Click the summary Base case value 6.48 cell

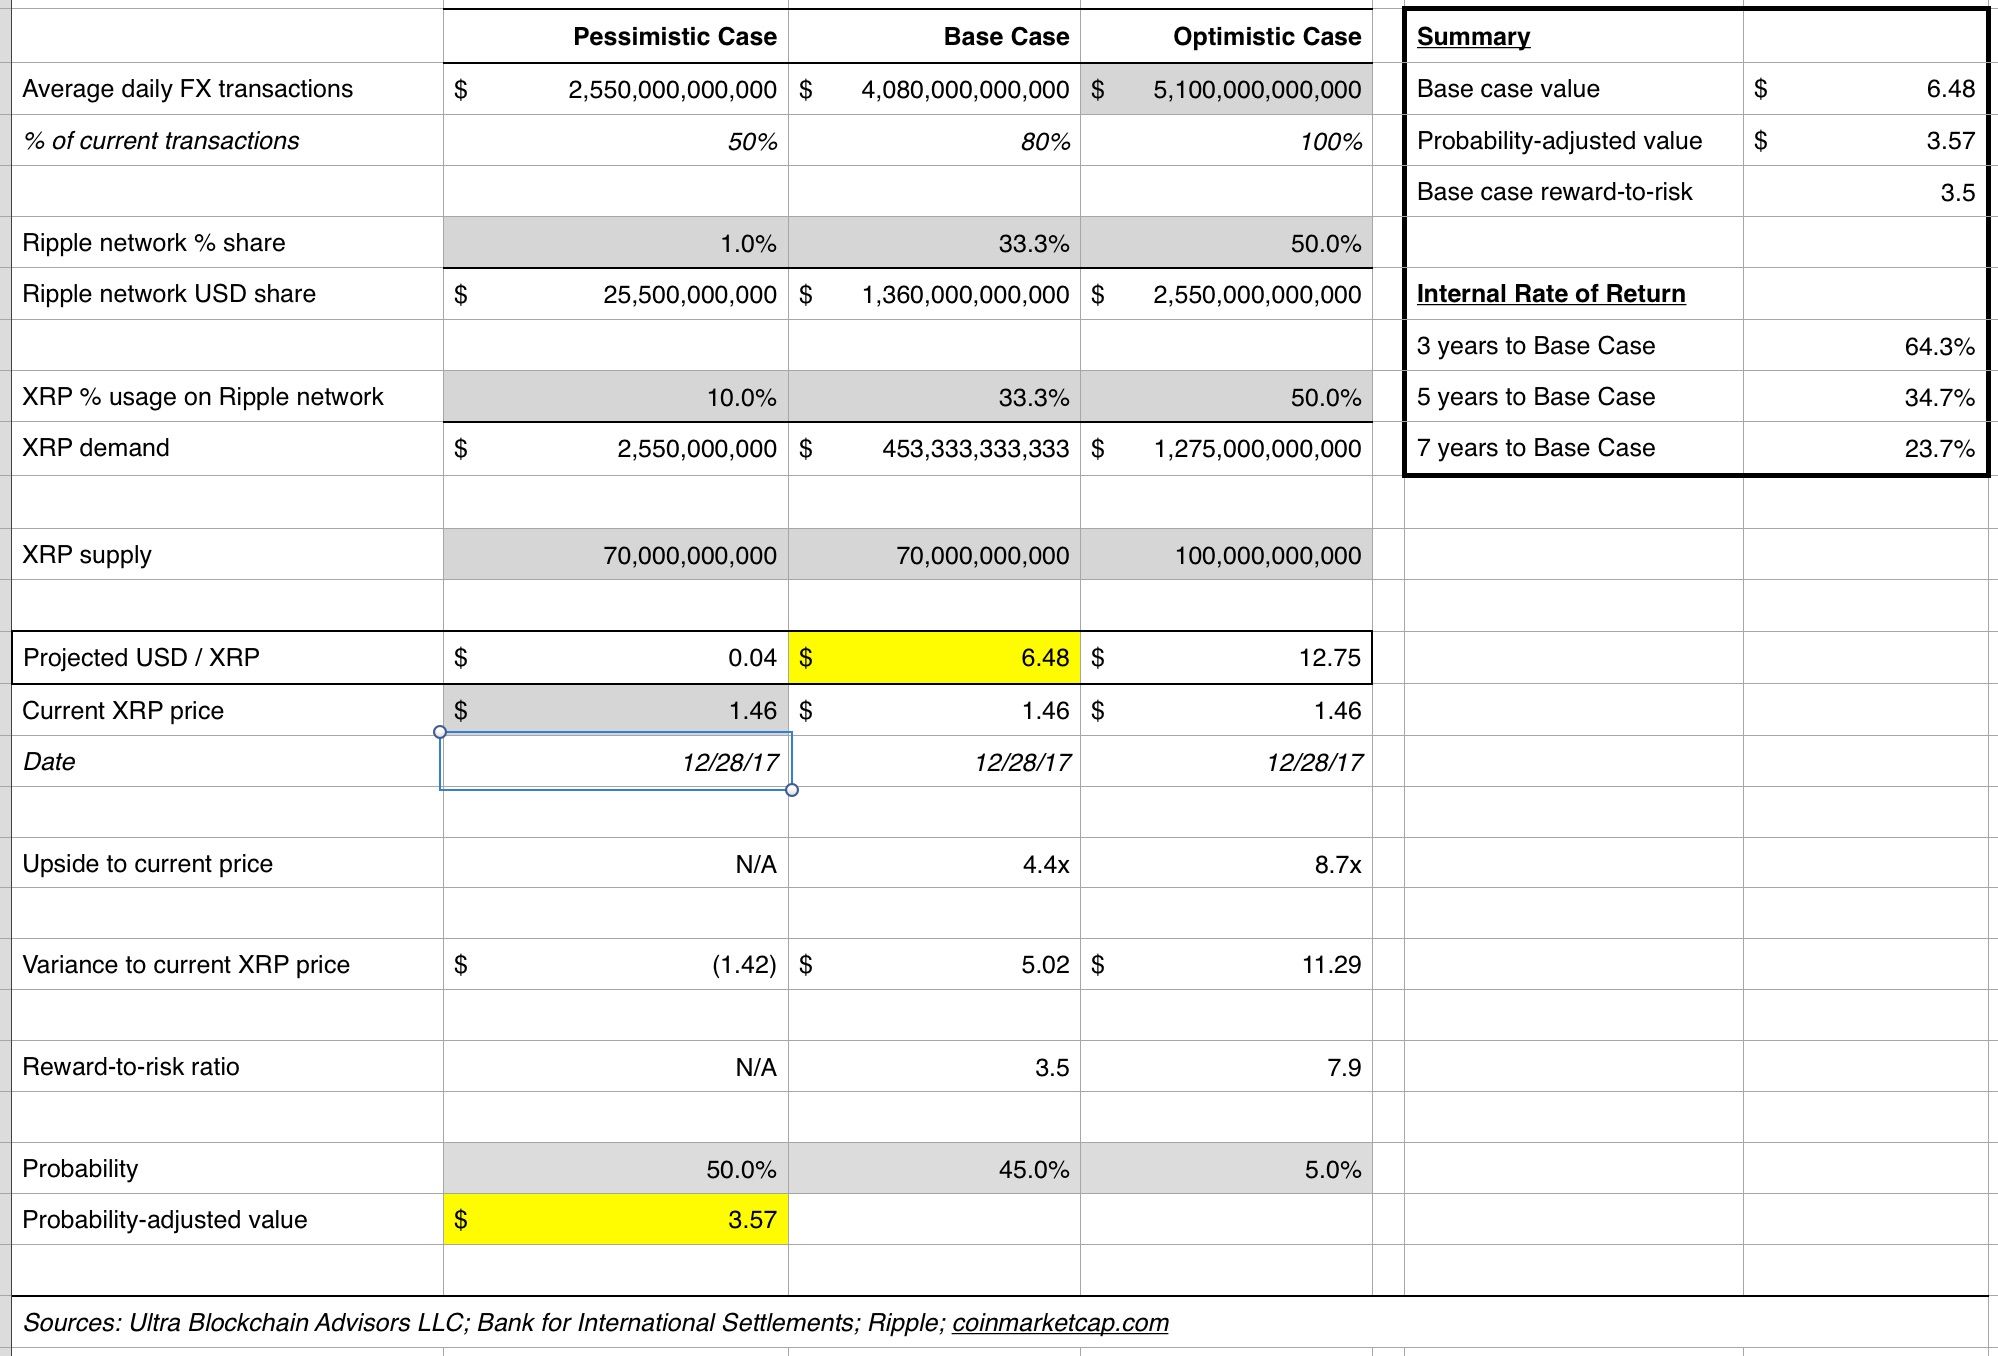tap(1865, 89)
